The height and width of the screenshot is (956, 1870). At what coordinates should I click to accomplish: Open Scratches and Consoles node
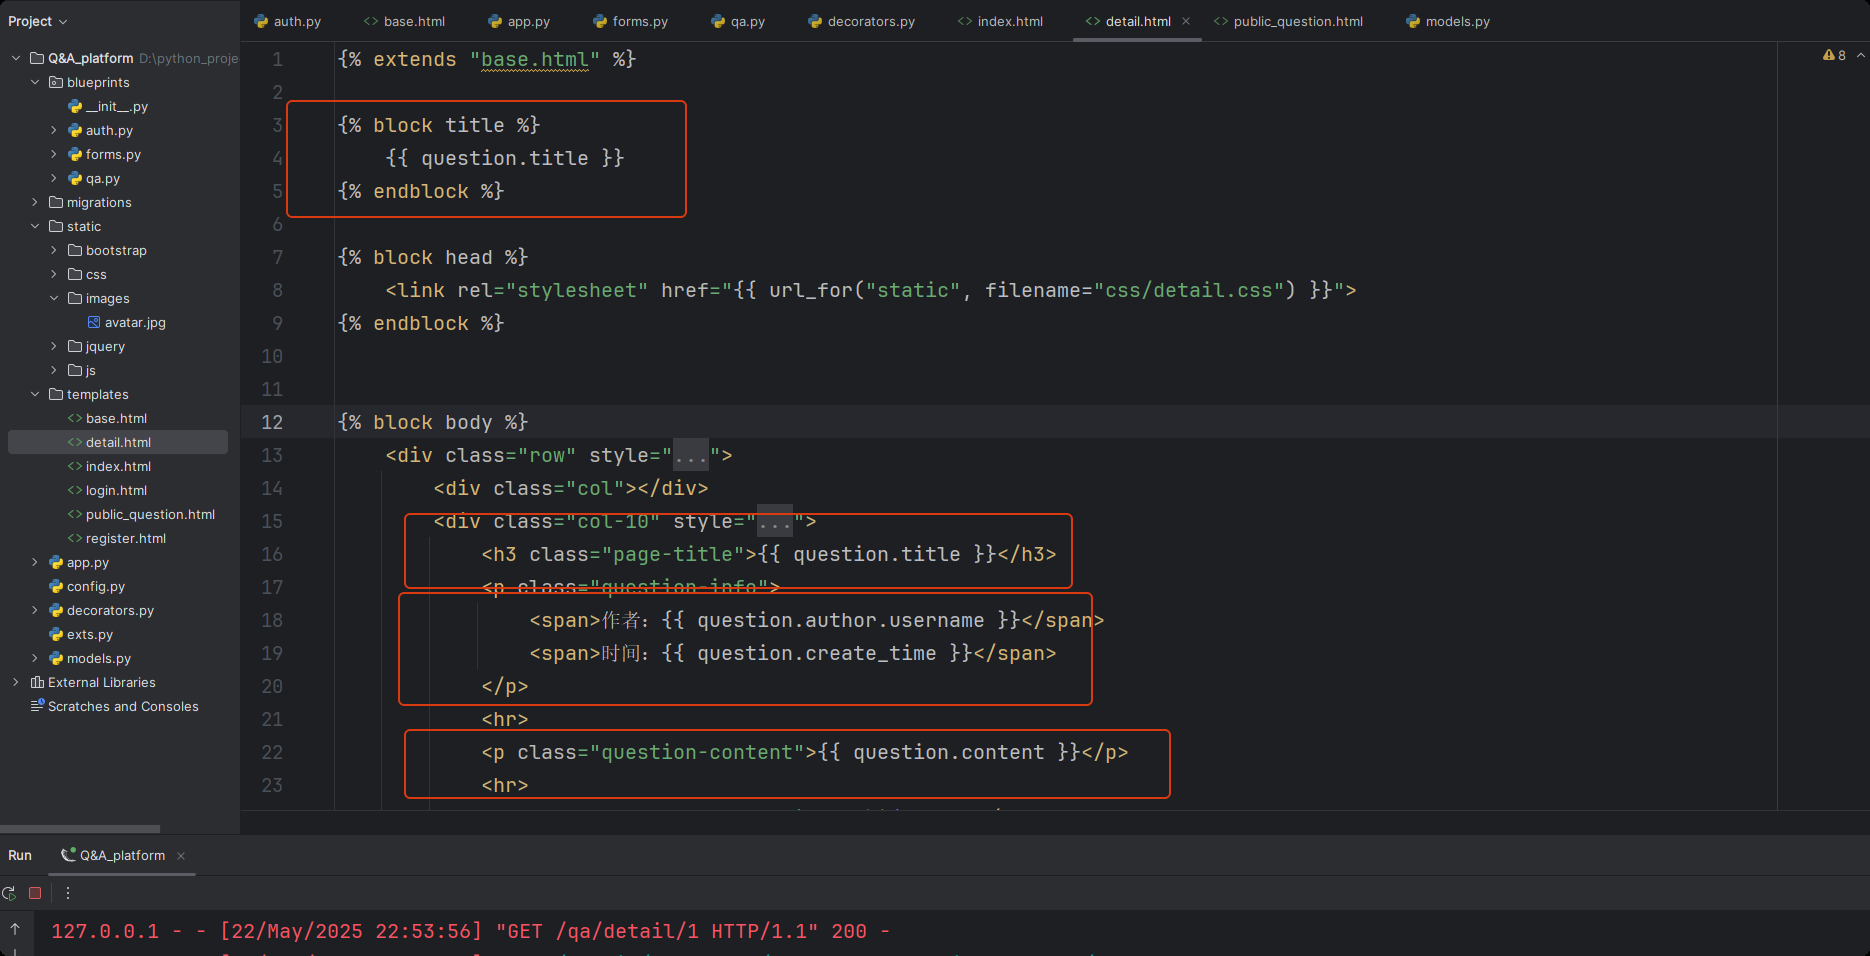pos(123,706)
